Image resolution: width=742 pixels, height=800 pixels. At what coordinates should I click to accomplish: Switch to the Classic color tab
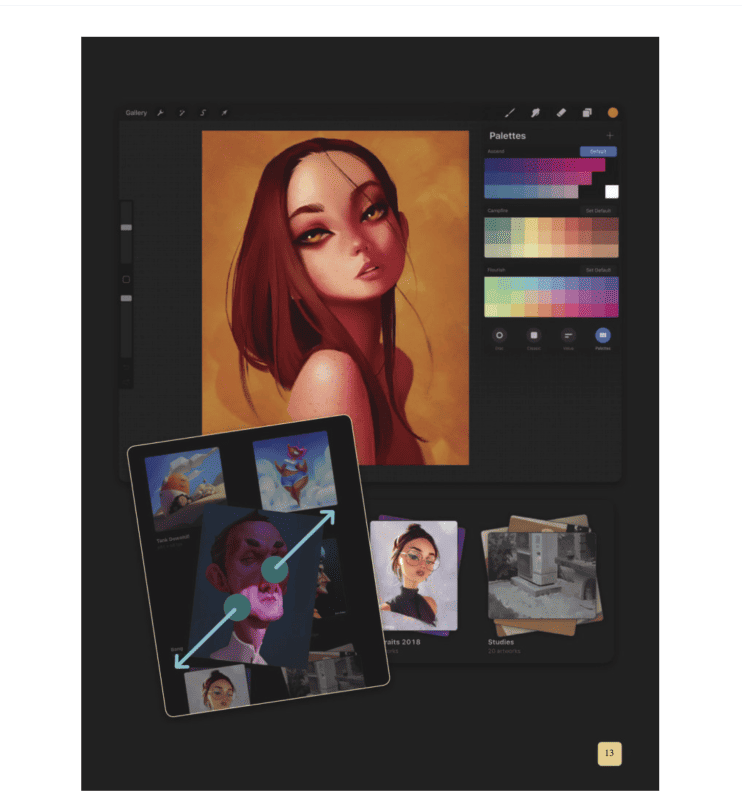coord(534,335)
